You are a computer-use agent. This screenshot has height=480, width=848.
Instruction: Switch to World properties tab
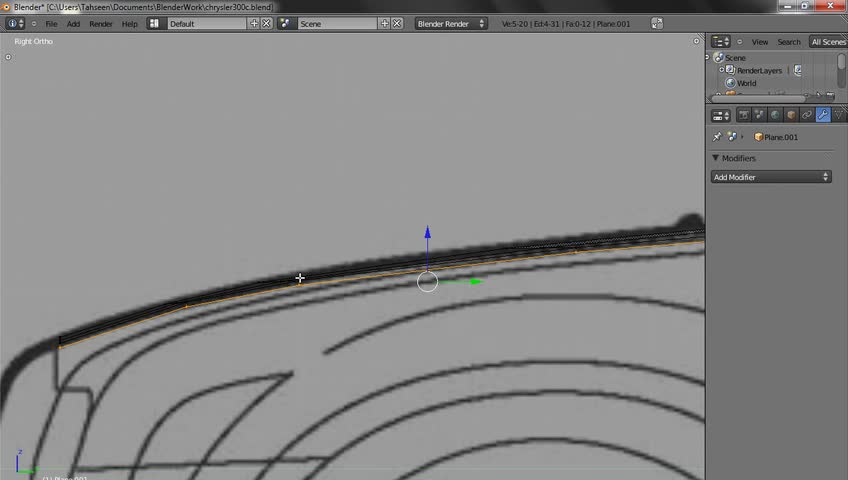775,115
